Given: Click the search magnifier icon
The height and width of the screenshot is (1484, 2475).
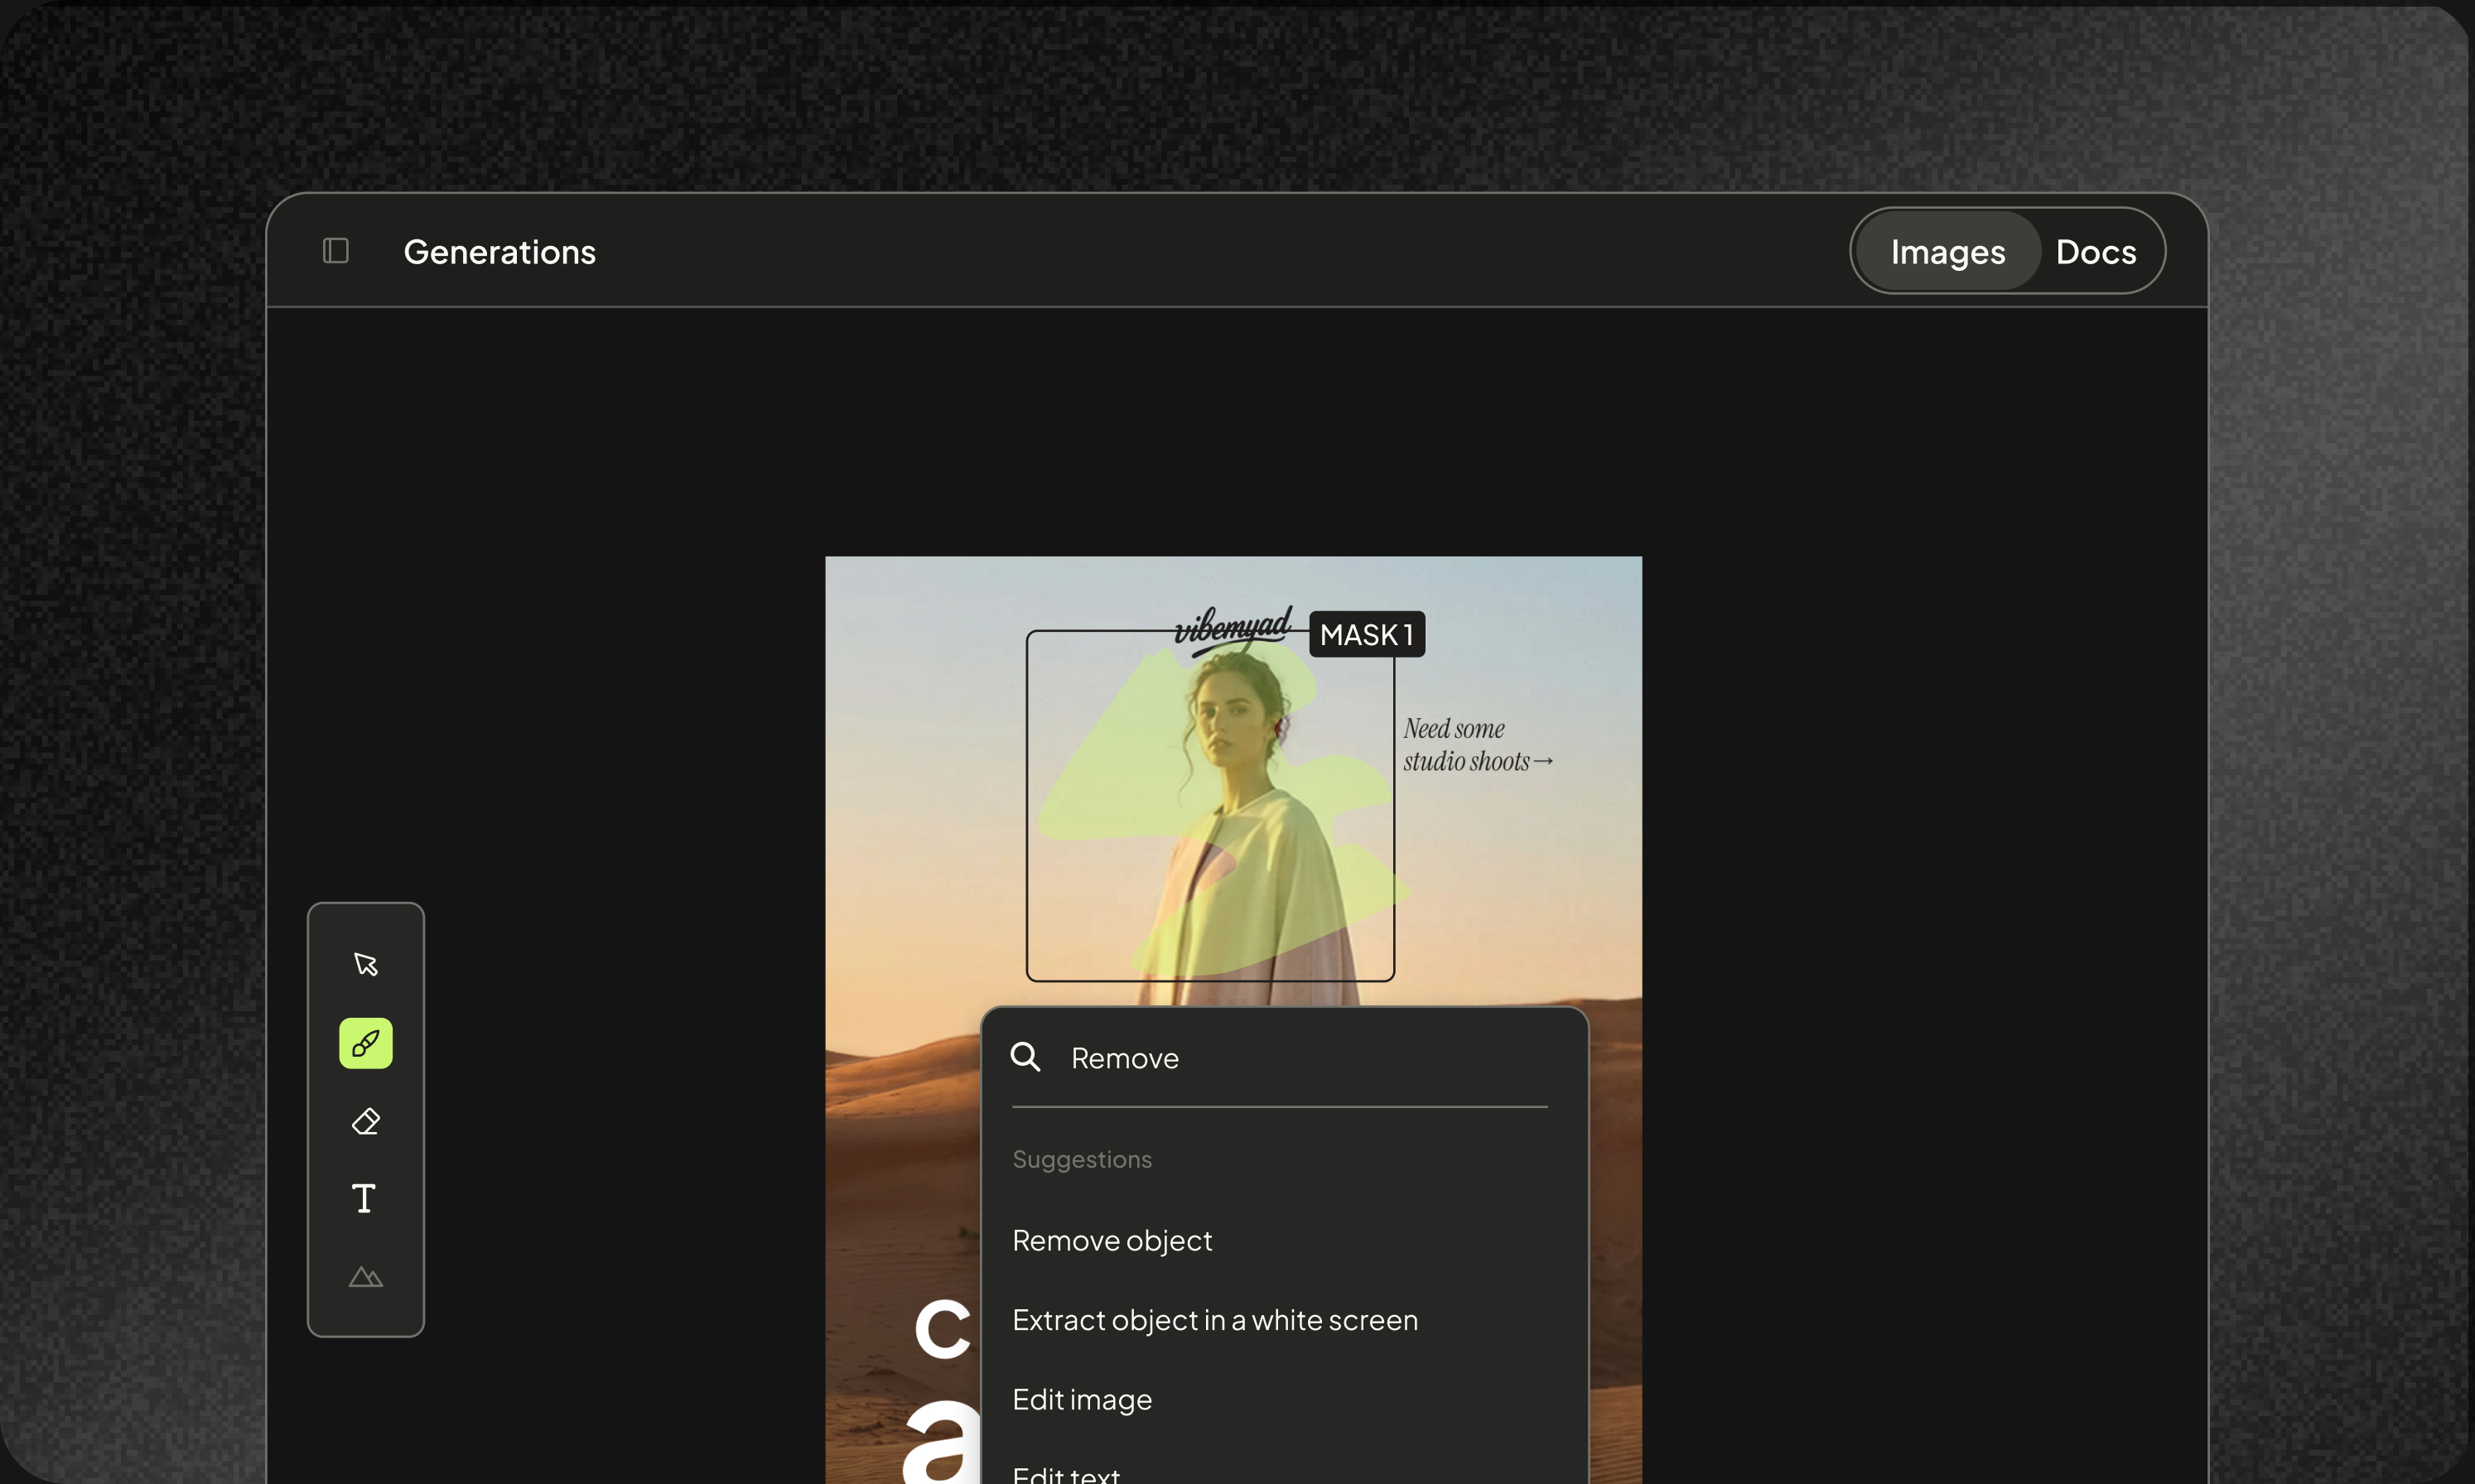Looking at the screenshot, I should coord(1025,1056).
